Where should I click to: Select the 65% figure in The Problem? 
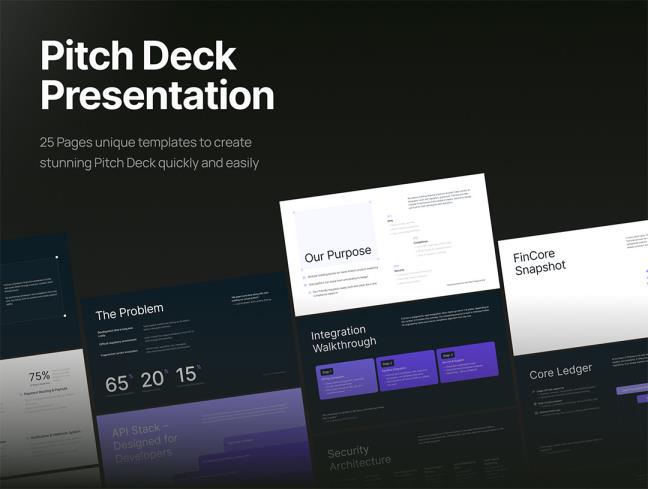point(118,383)
